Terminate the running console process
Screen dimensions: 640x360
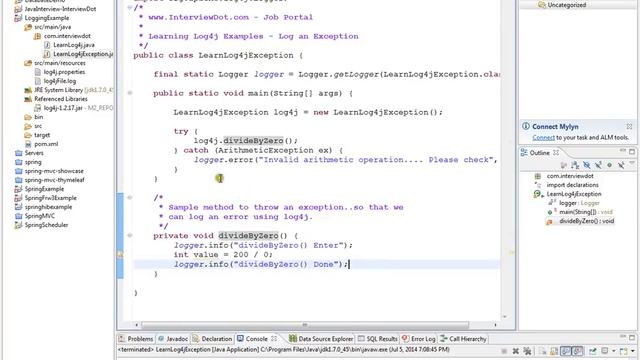504,351
